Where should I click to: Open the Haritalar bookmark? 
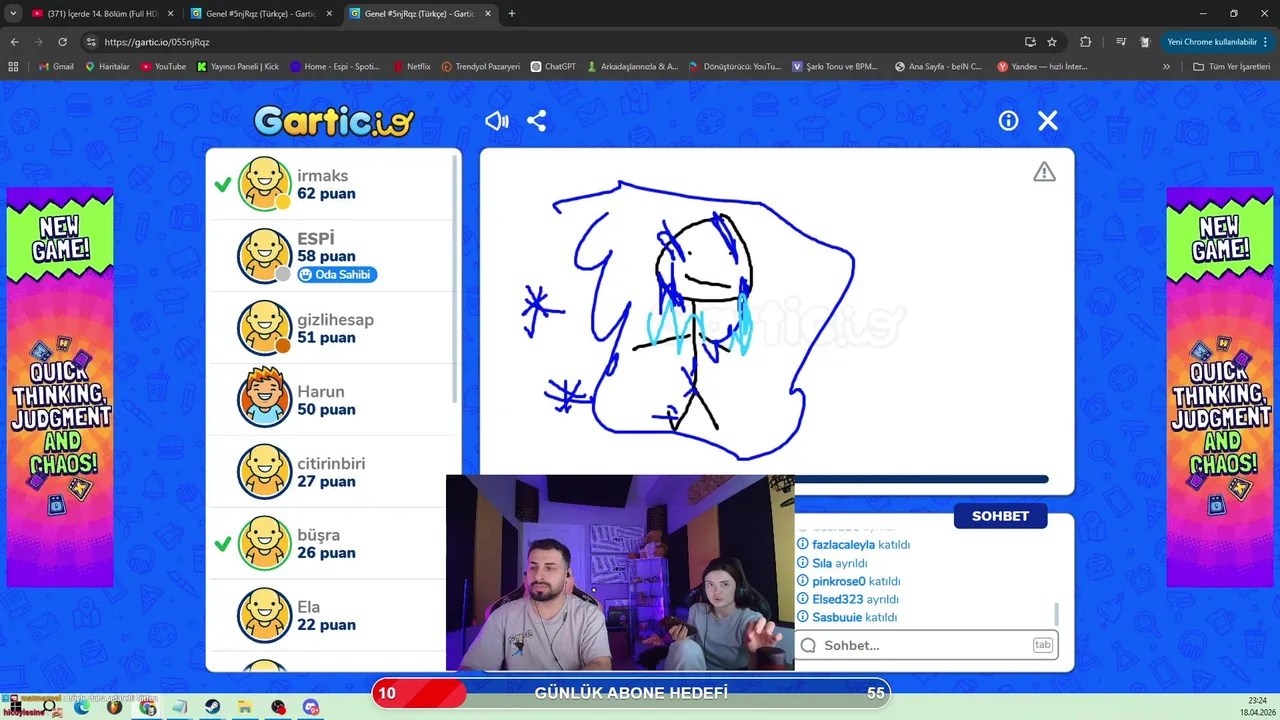[108, 66]
